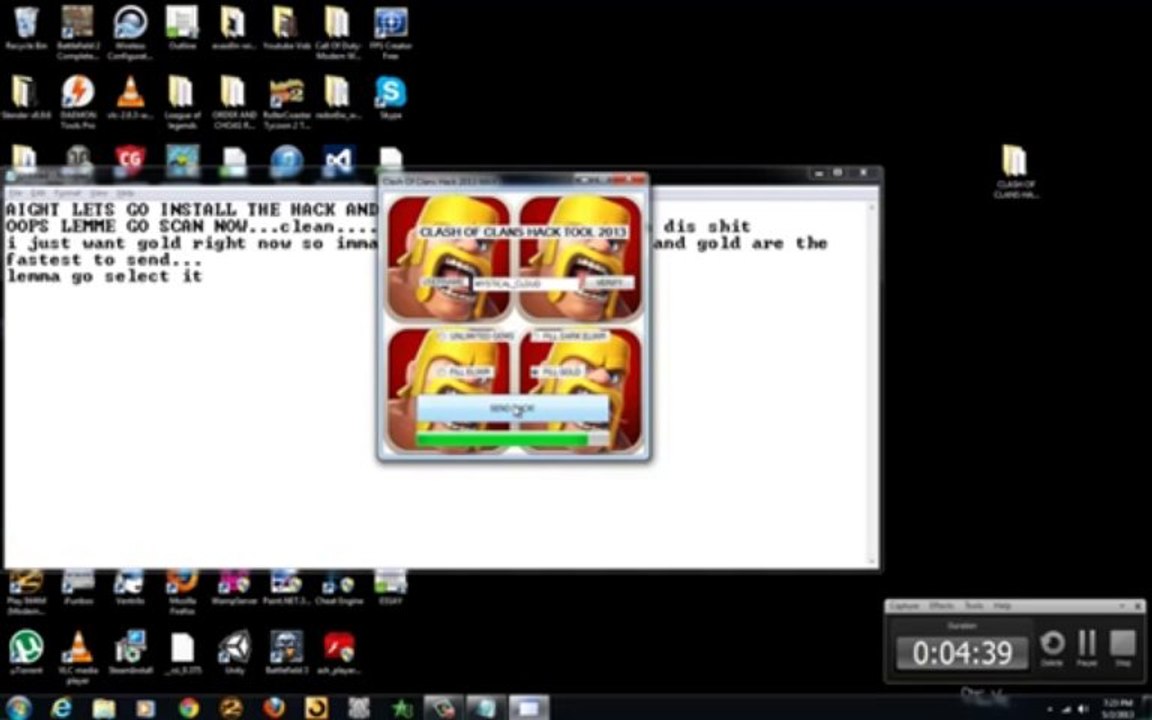Launch the Battlefield 2 Complete shortcut

tap(78, 31)
